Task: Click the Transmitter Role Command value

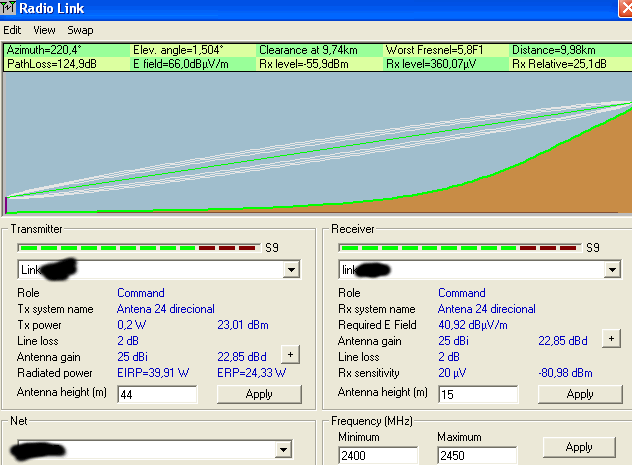Action: pyautogui.click(x=141, y=293)
